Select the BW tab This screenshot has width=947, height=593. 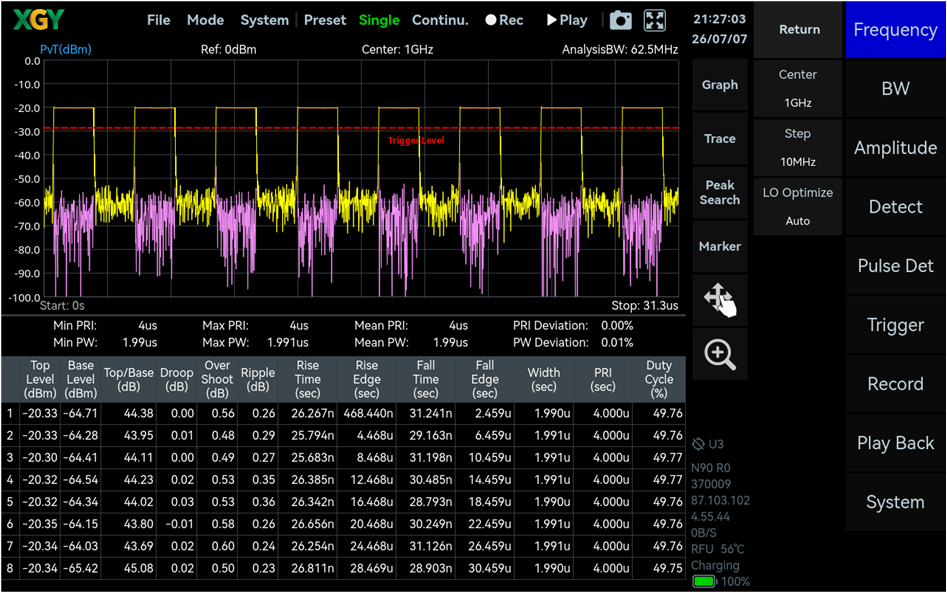pyautogui.click(x=895, y=88)
